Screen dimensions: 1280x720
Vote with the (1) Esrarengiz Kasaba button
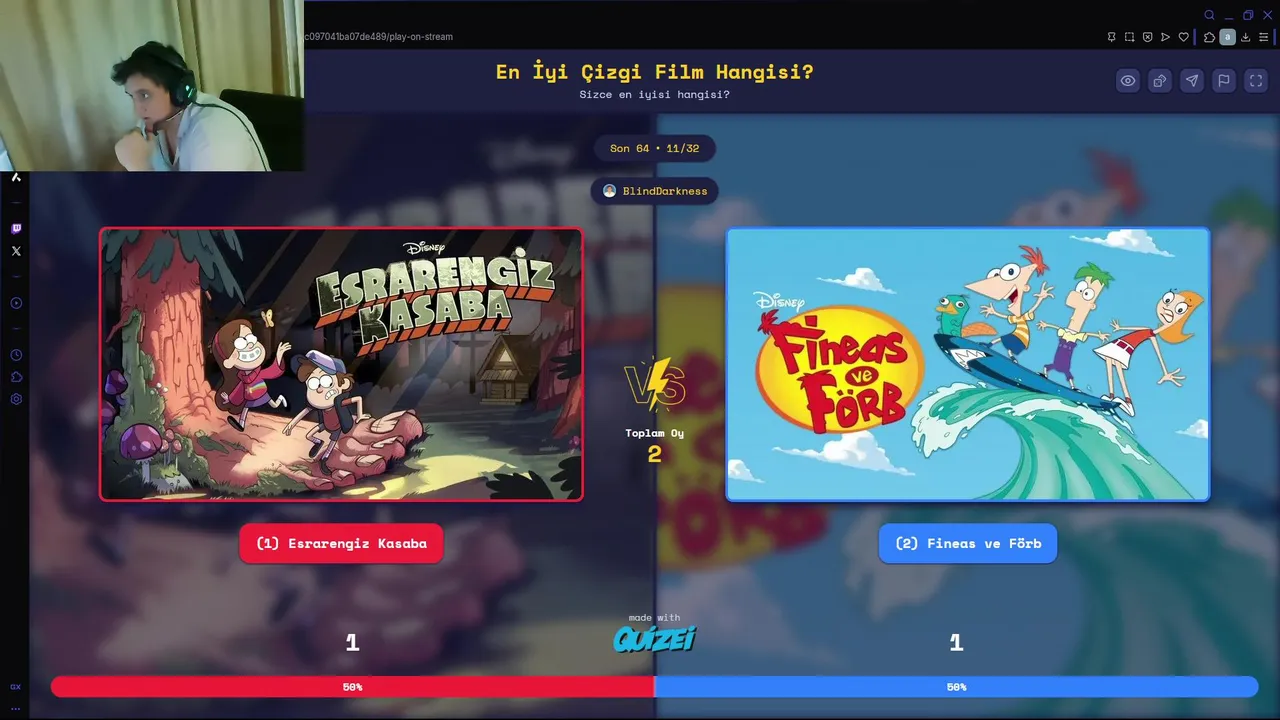point(341,543)
